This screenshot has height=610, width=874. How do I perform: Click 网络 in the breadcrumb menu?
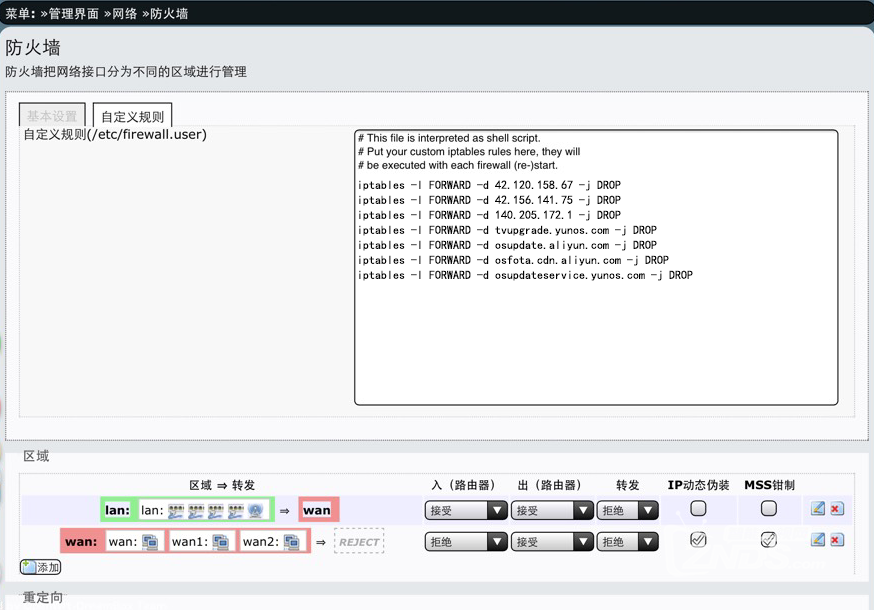[x=124, y=13]
